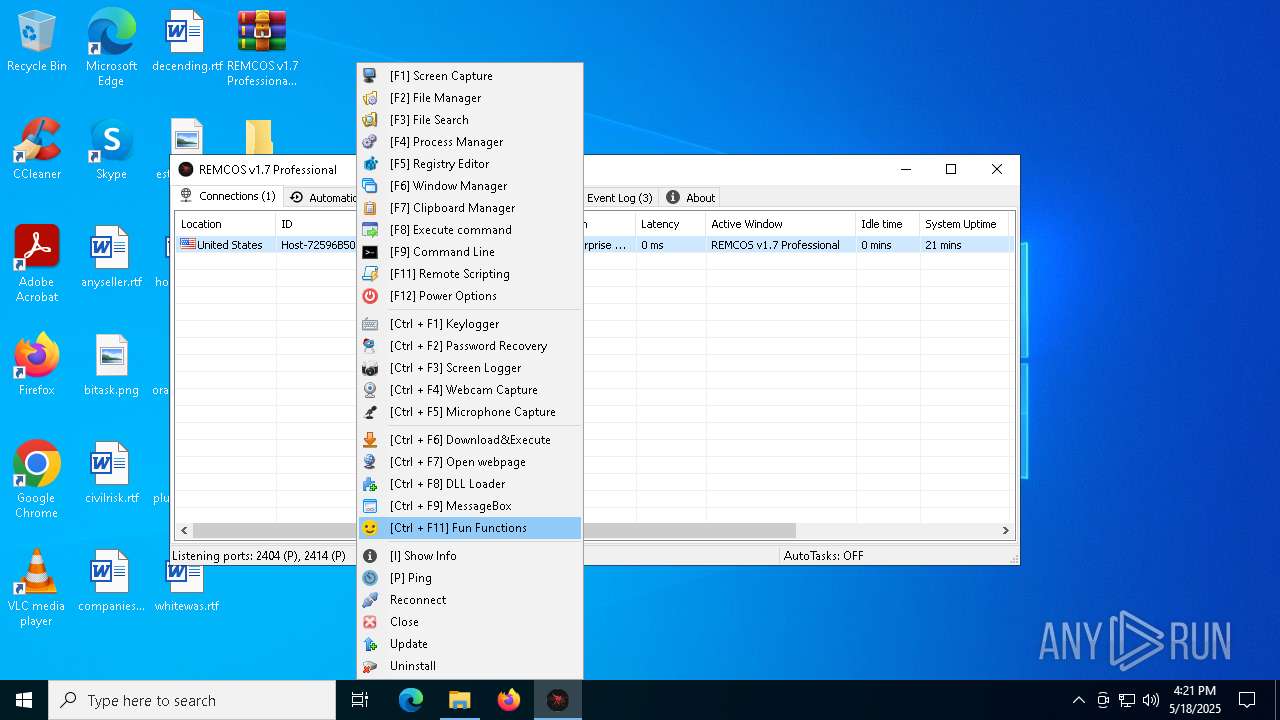Viewport: 1280px width, 720px height.
Task: Click the Ping clock icon
Action: pyautogui.click(x=370, y=578)
